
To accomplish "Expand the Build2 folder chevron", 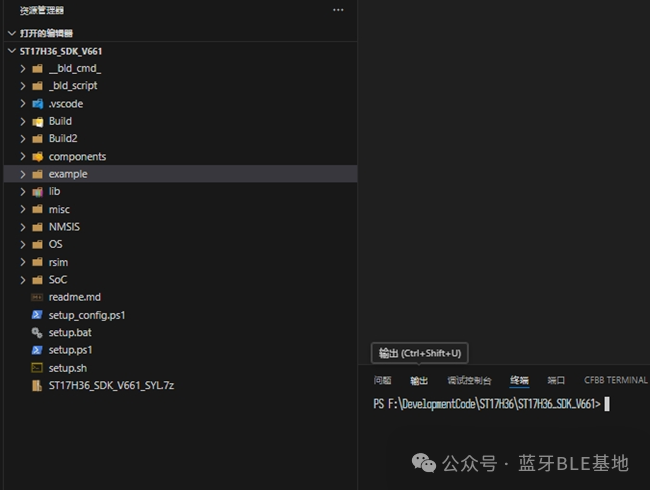I will pyautogui.click(x=23, y=138).
